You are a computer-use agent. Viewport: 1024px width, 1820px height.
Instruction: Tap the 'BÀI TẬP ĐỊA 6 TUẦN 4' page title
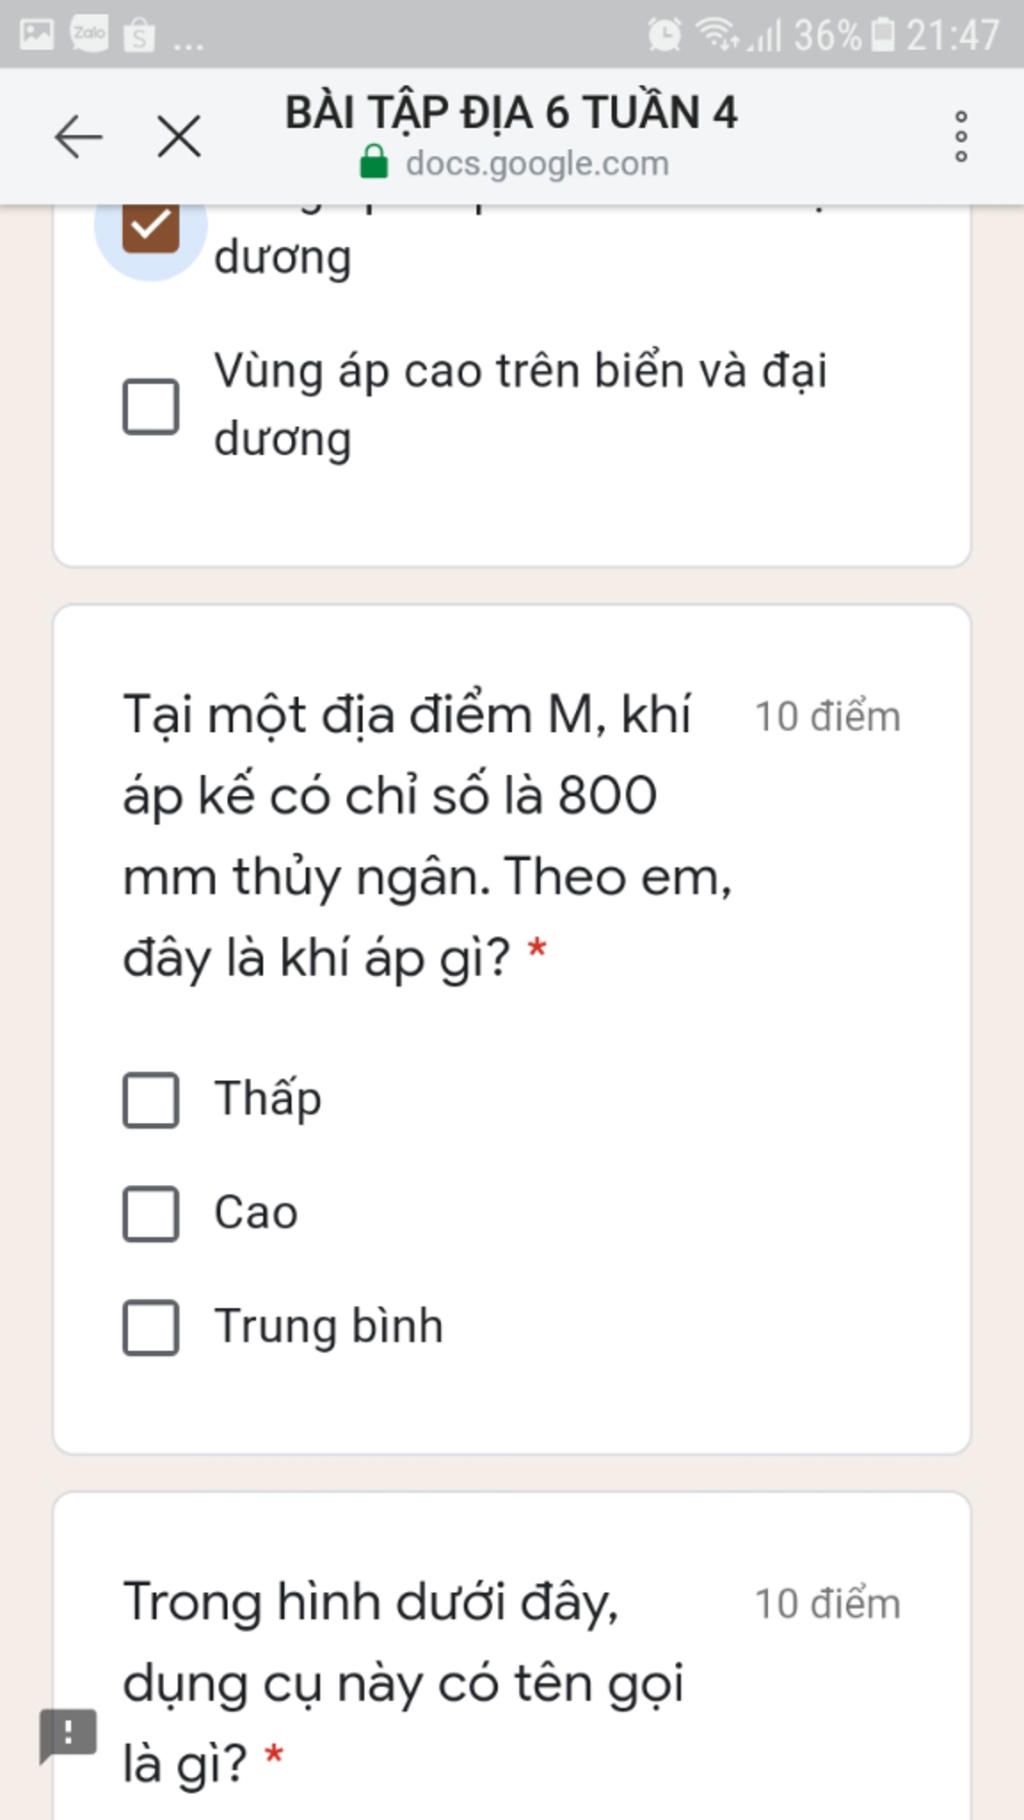pyautogui.click(x=511, y=111)
